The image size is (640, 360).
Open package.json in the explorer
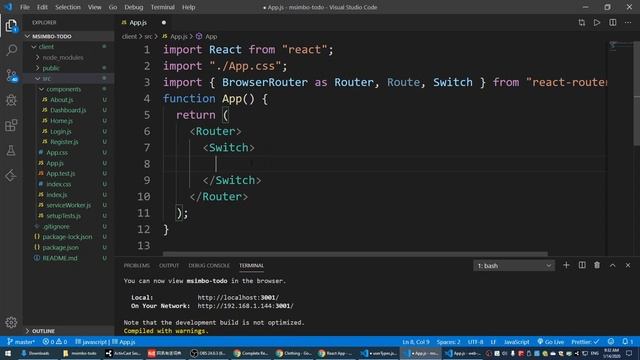click(60, 247)
